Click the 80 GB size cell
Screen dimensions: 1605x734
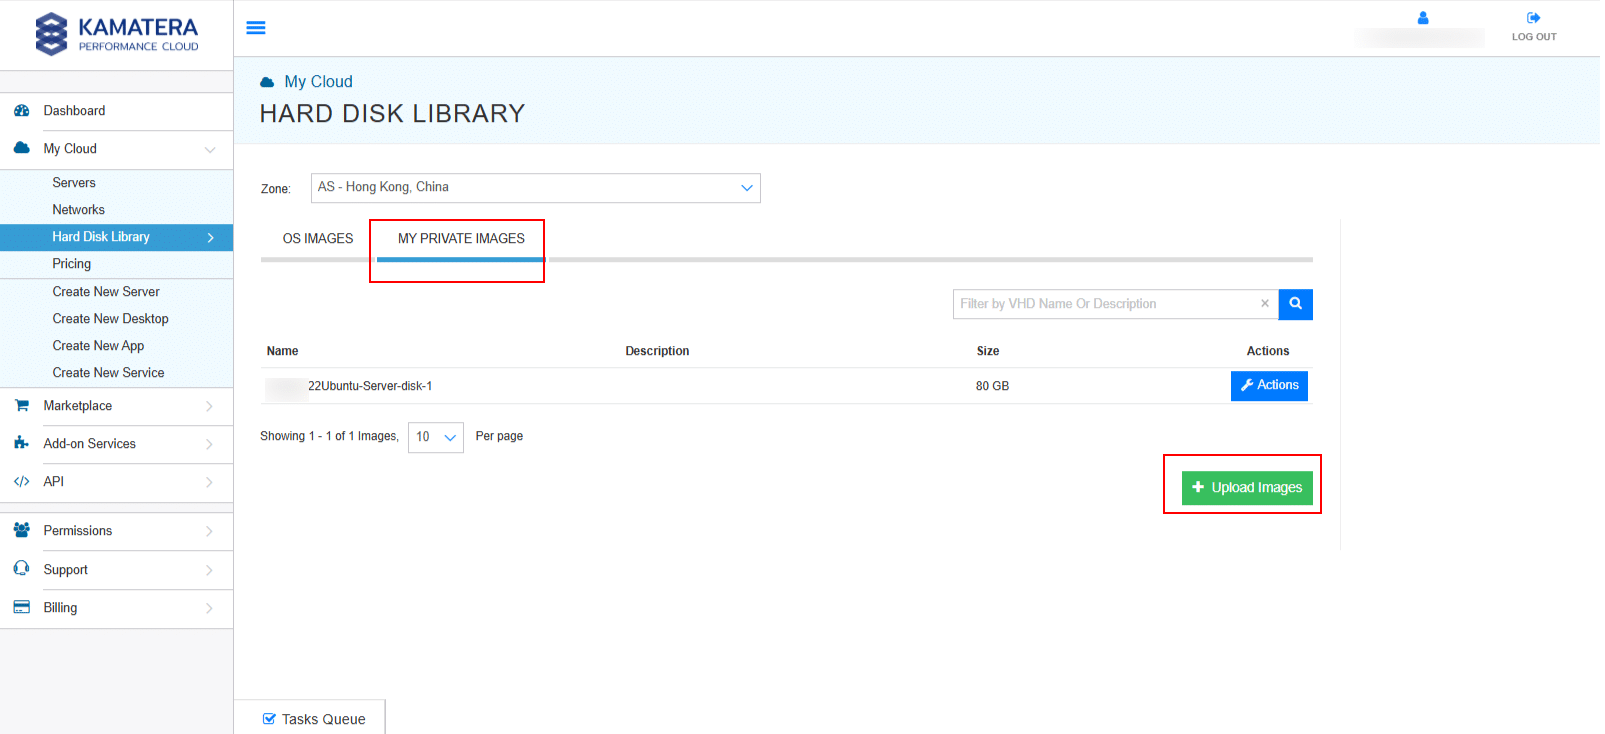pos(992,386)
